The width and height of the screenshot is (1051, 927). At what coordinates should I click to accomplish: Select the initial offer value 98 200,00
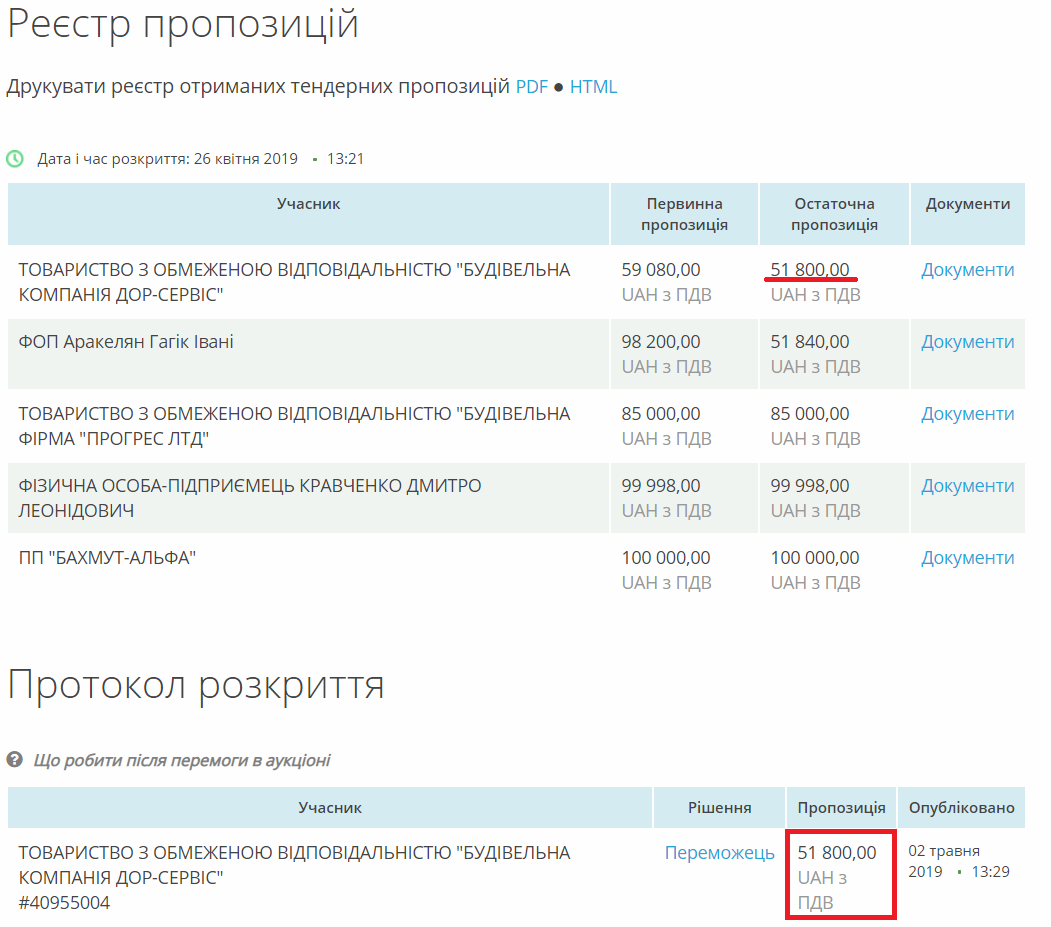pyautogui.click(x=660, y=342)
